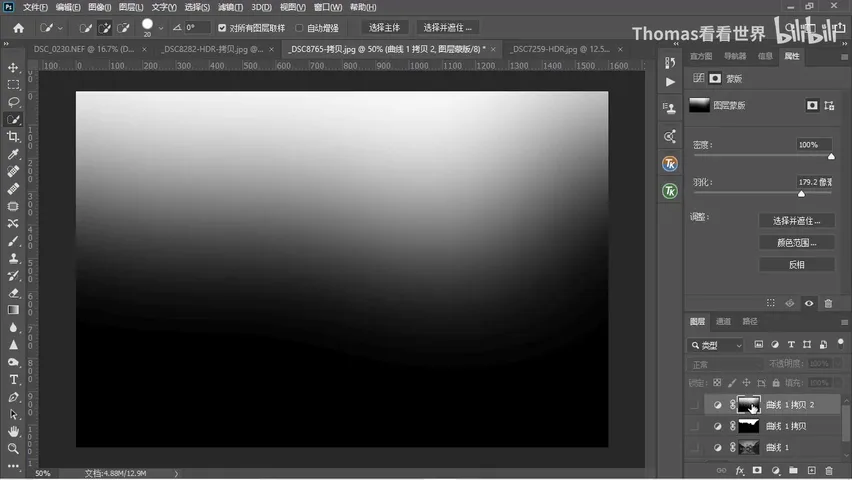Delete the mask with the Properties trash icon
This screenshot has height=480, width=852.
pyautogui.click(x=828, y=303)
